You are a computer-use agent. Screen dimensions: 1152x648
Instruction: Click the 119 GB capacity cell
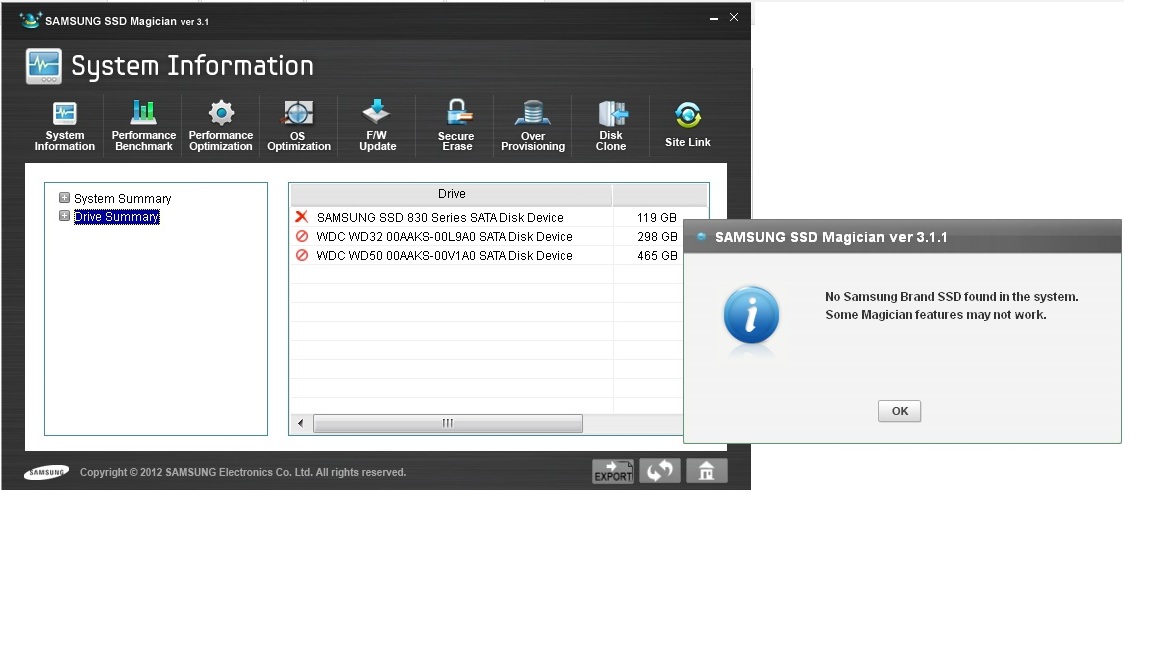(656, 217)
